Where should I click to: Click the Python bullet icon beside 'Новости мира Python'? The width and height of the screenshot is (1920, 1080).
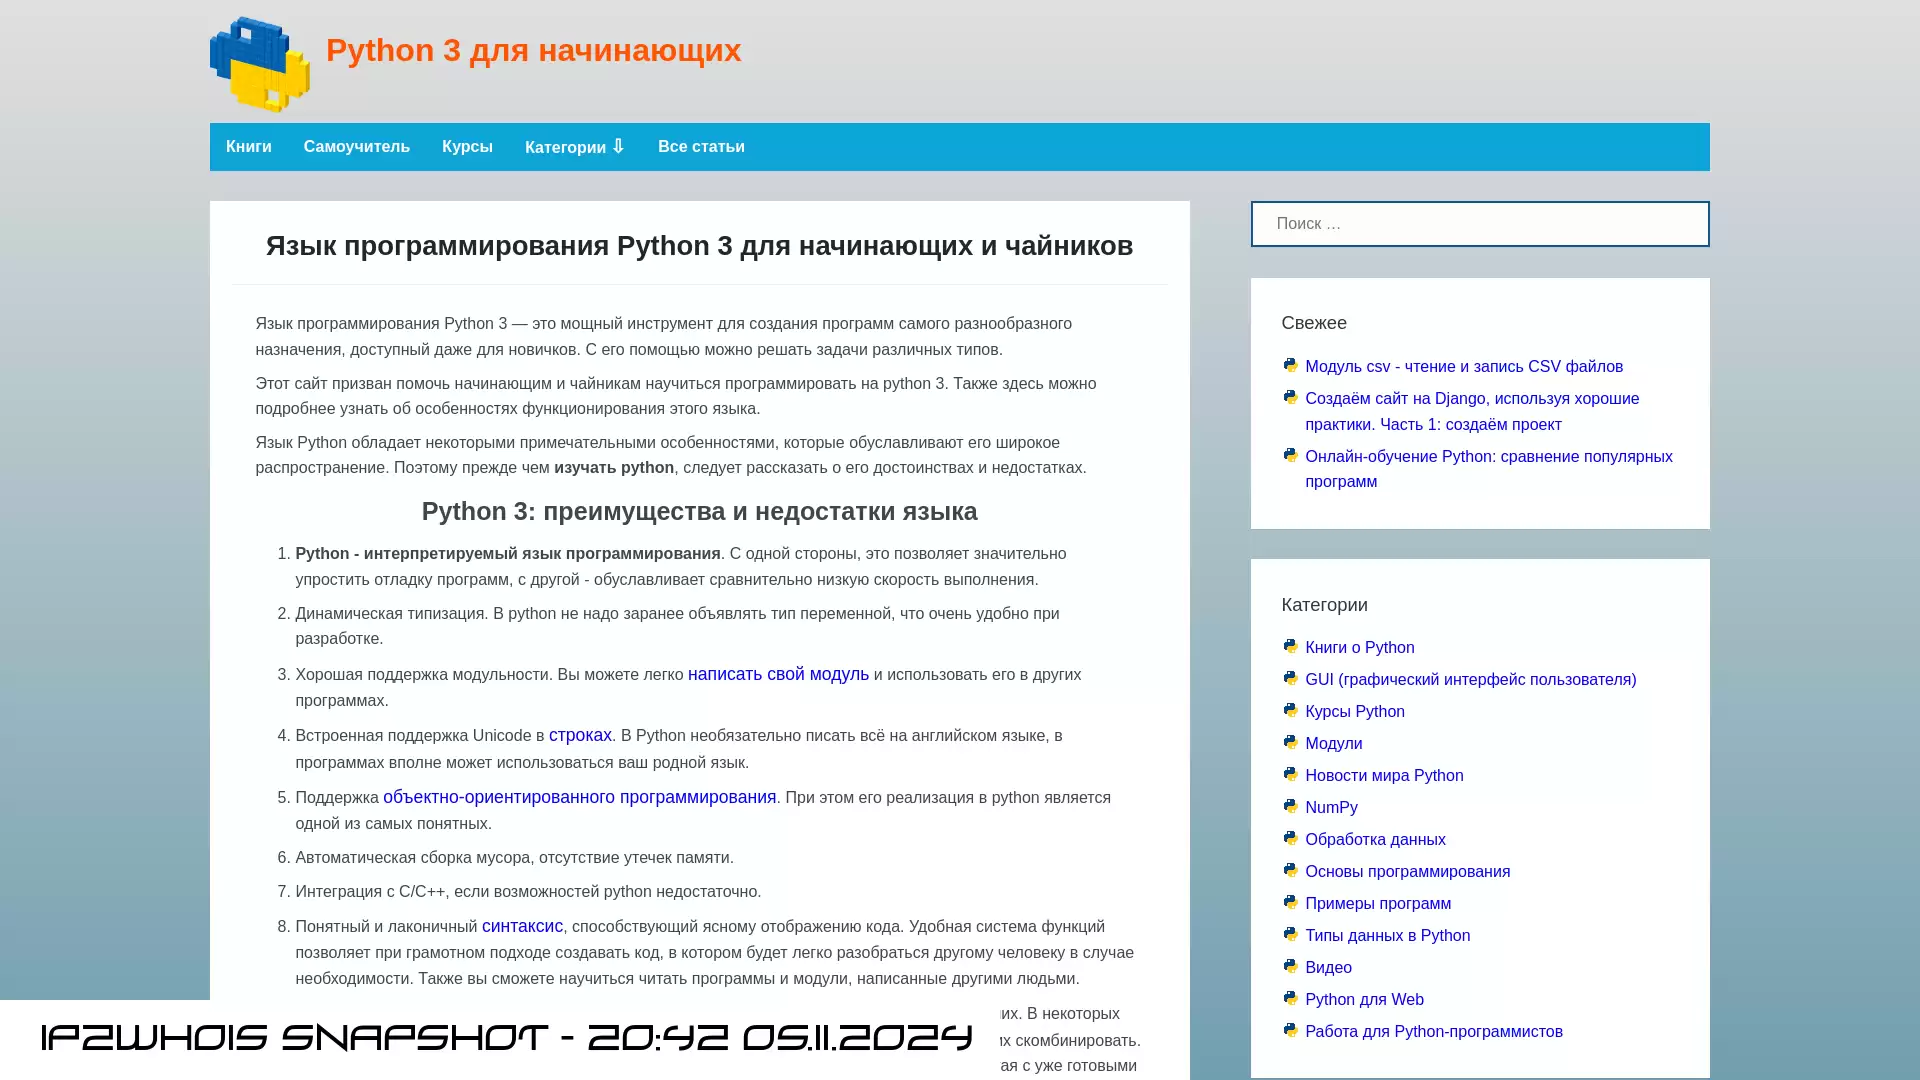pos(1290,774)
